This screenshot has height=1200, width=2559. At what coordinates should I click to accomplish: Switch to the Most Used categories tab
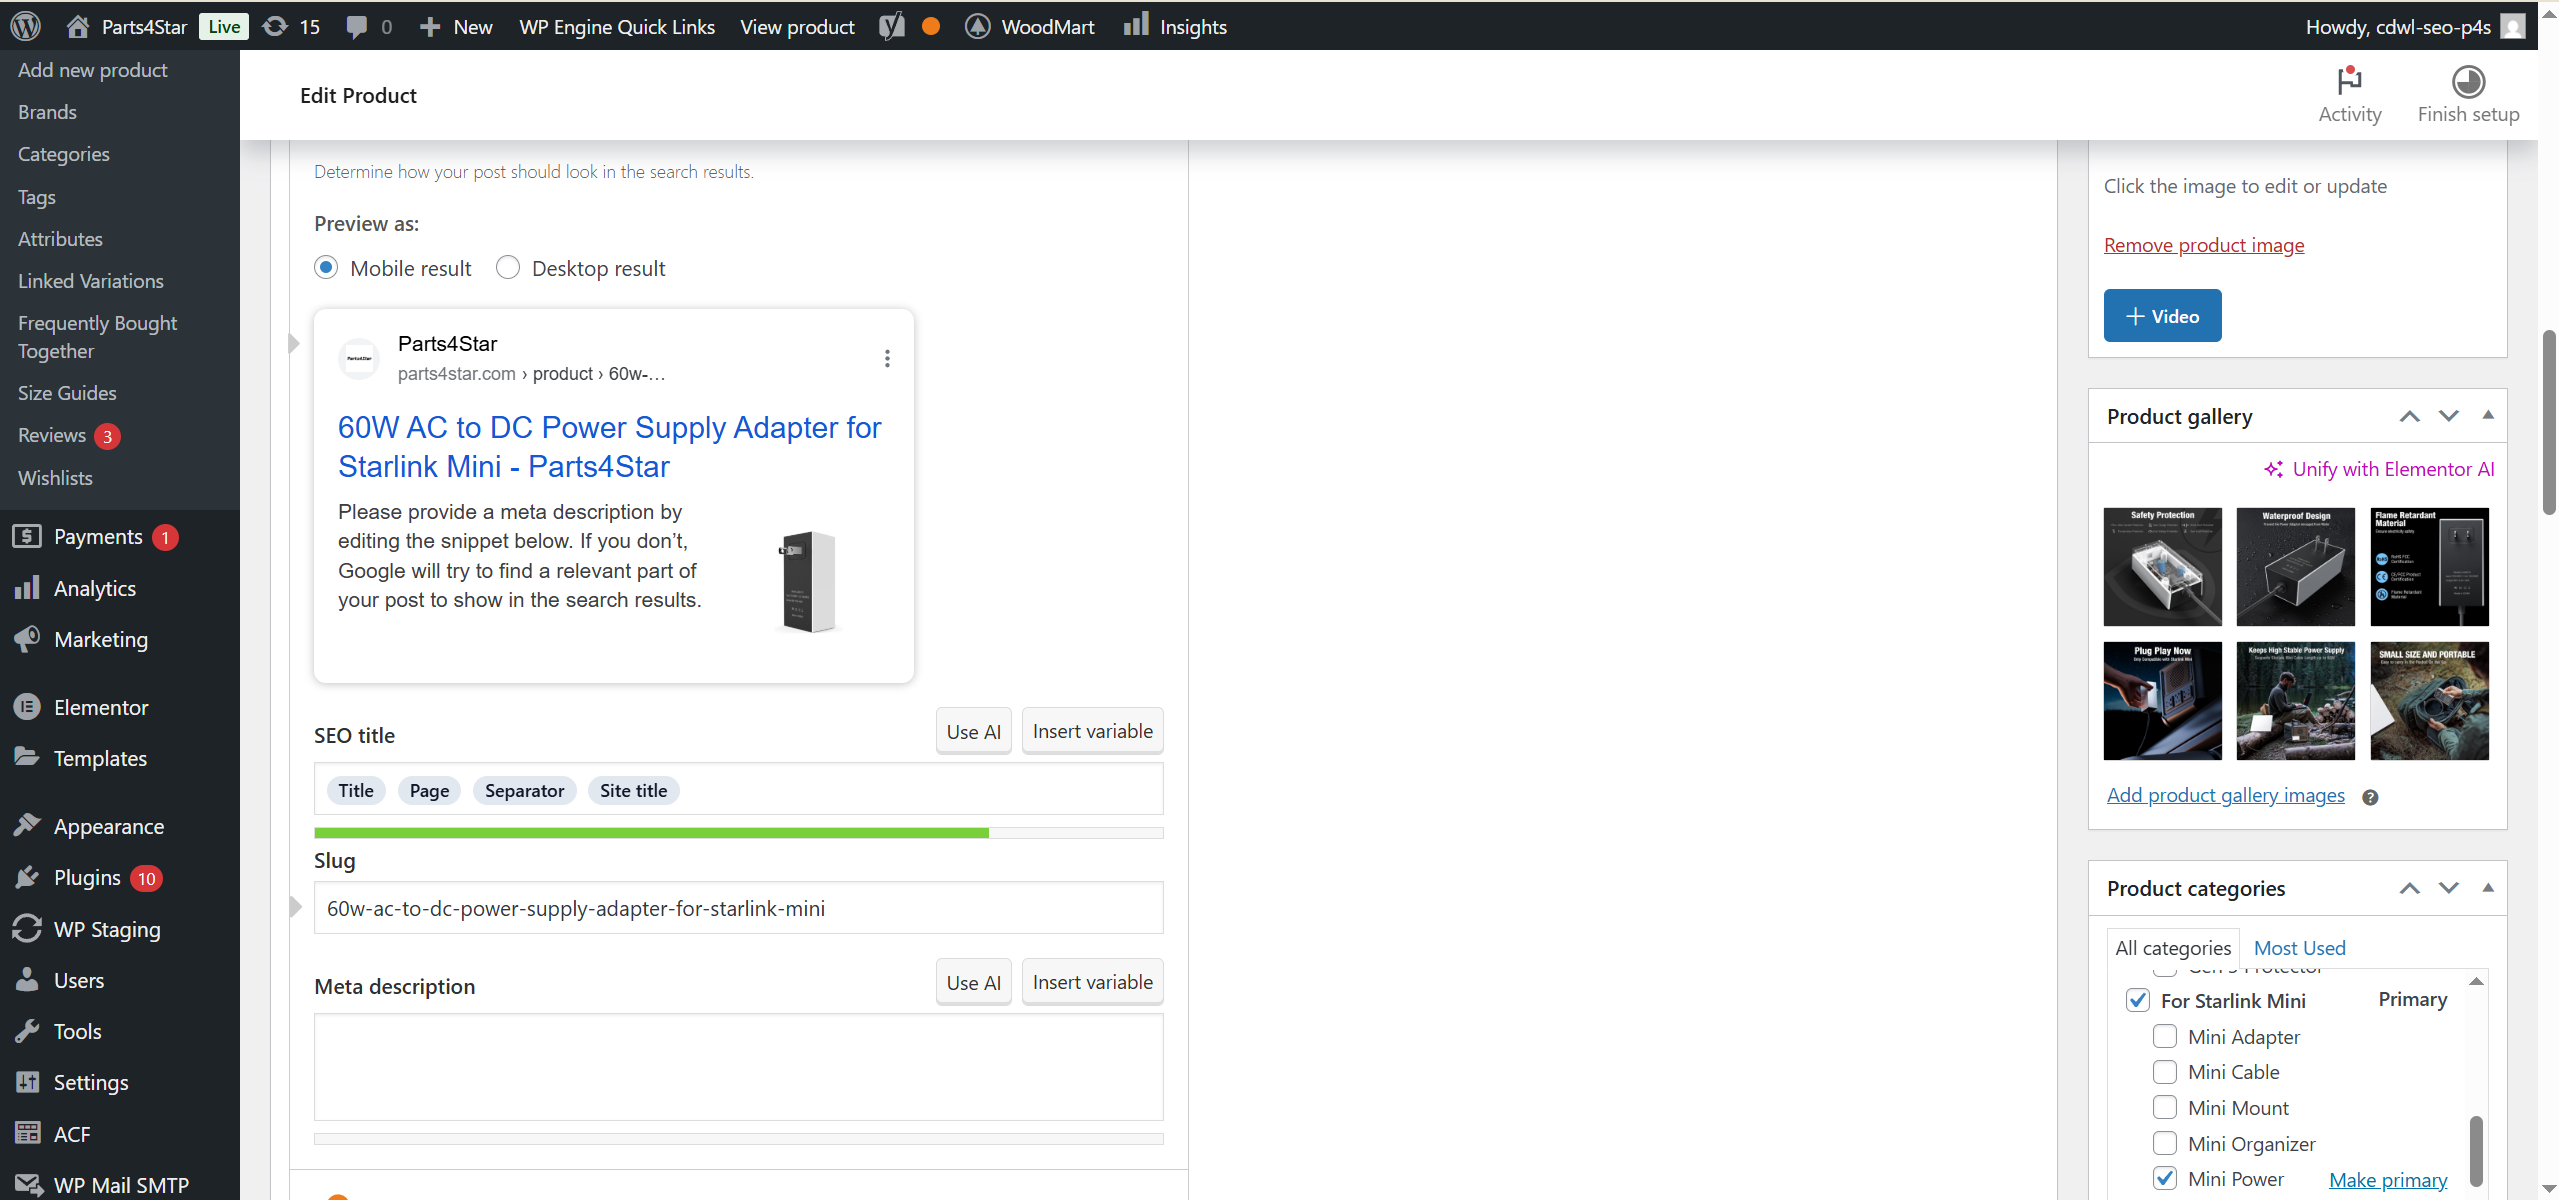coord(2298,948)
